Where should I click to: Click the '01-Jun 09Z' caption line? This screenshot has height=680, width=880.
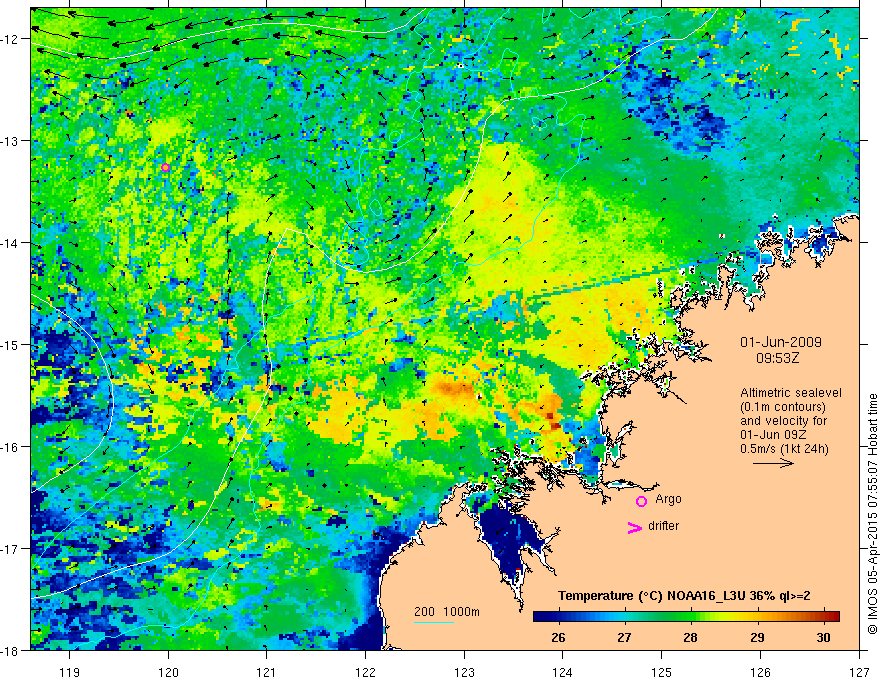(774, 435)
